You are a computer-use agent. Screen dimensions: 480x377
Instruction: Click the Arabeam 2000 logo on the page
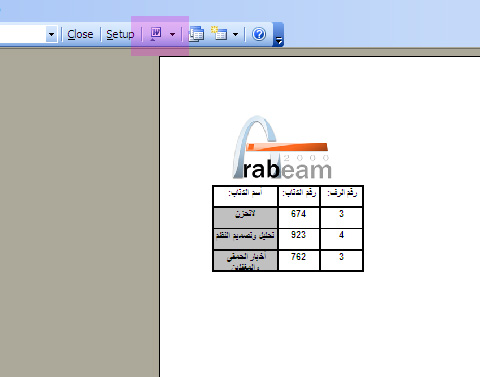[x=282, y=147]
